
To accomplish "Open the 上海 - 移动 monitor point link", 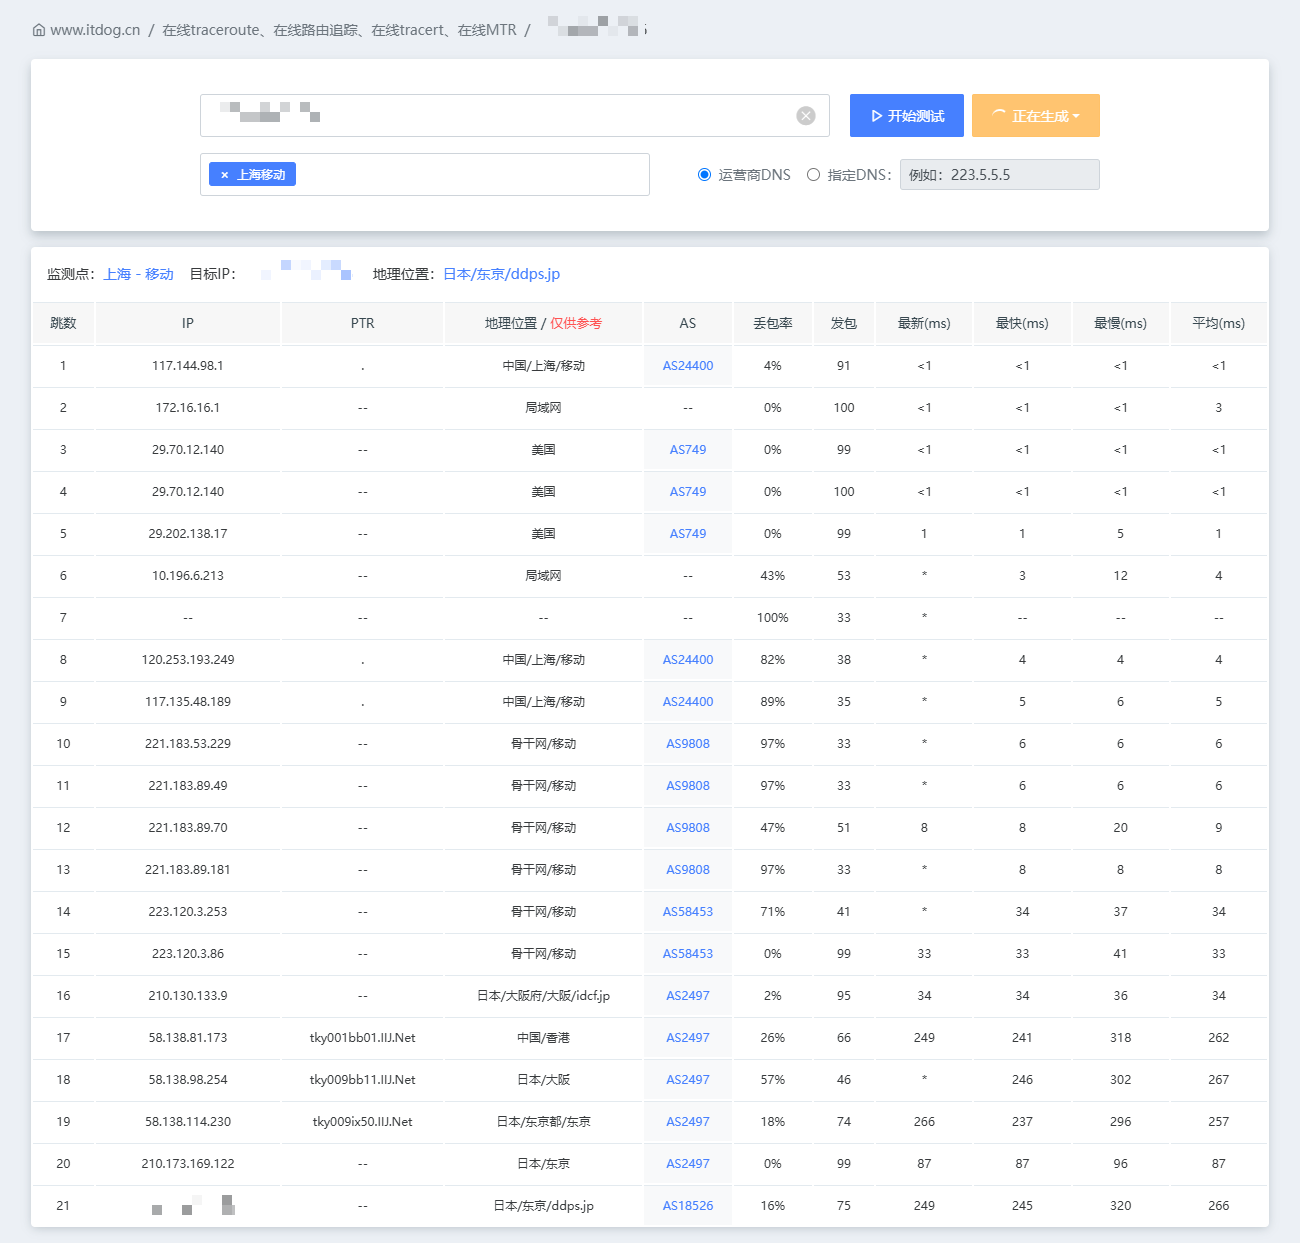I will click(x=139, y=274).
